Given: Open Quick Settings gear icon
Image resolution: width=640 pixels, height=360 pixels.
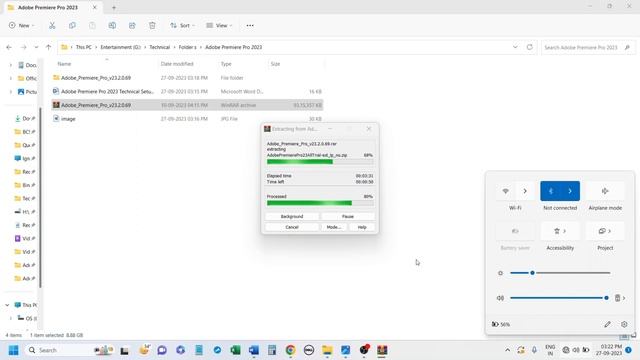Looking at the screenshot, I should [x=624, y=324].
